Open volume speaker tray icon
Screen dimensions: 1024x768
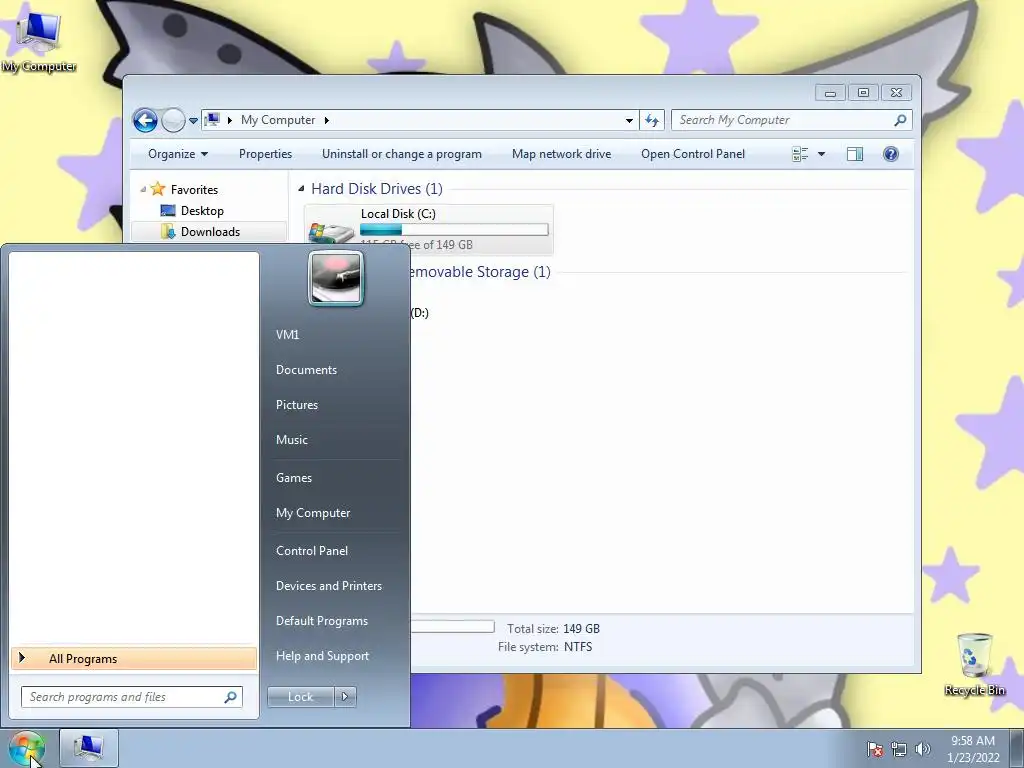922,748
